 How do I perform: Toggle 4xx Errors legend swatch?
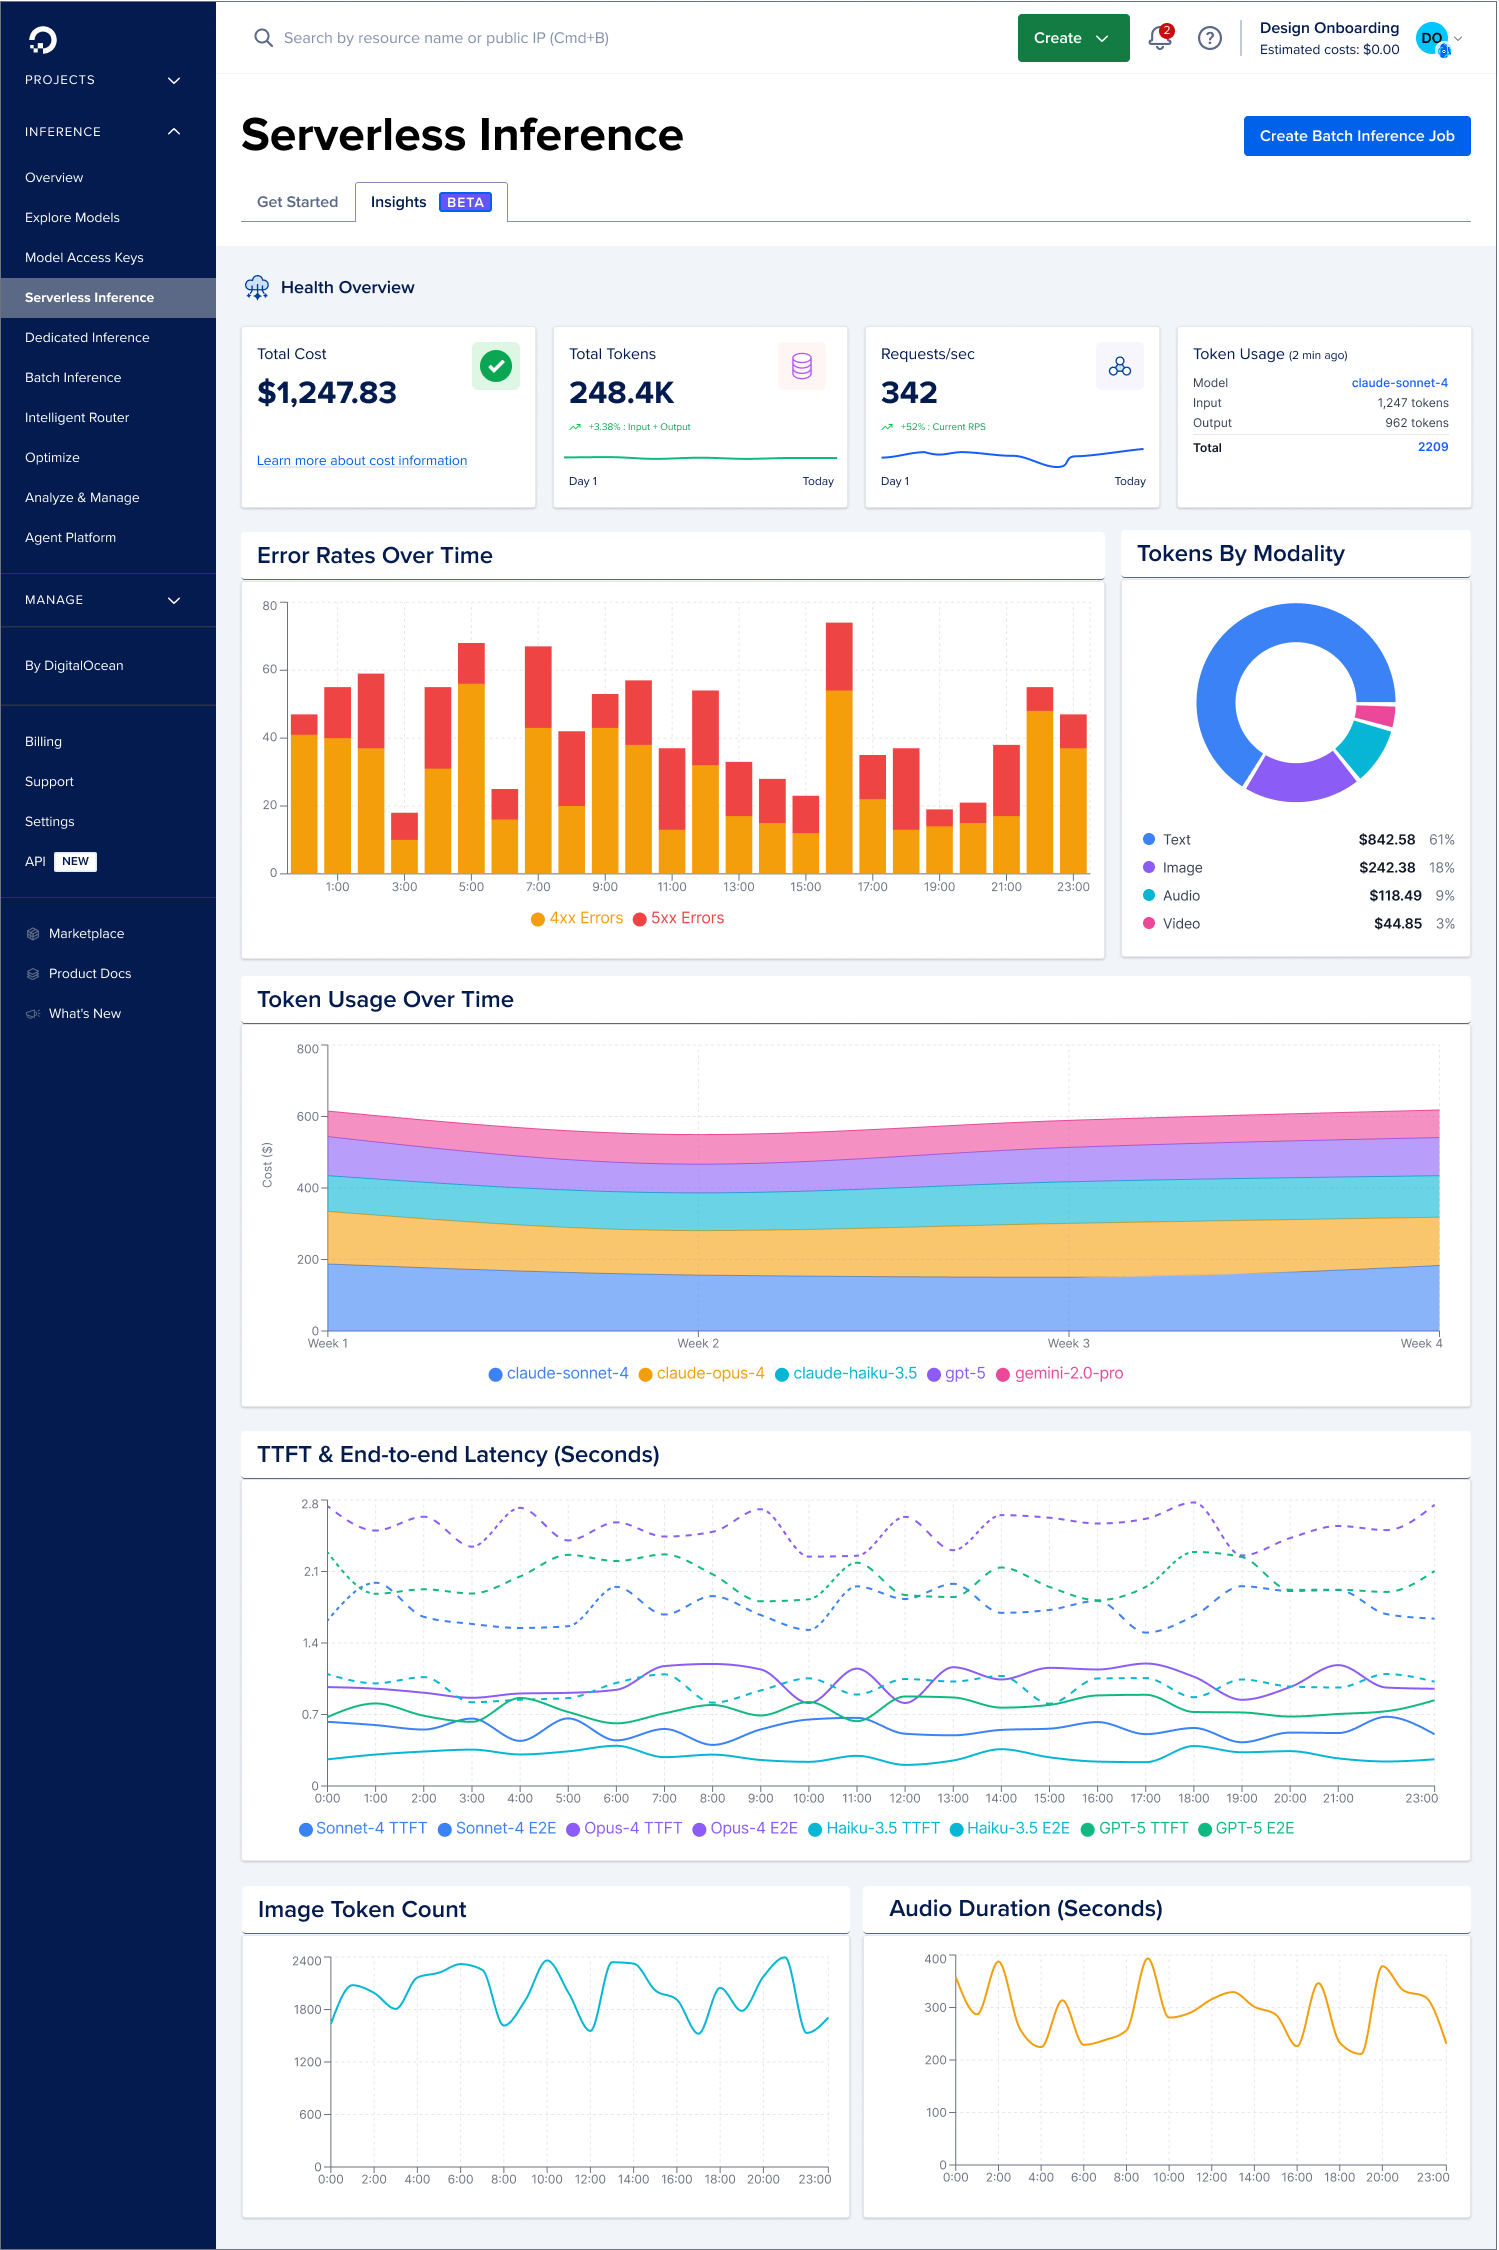[x=538, y=919]
